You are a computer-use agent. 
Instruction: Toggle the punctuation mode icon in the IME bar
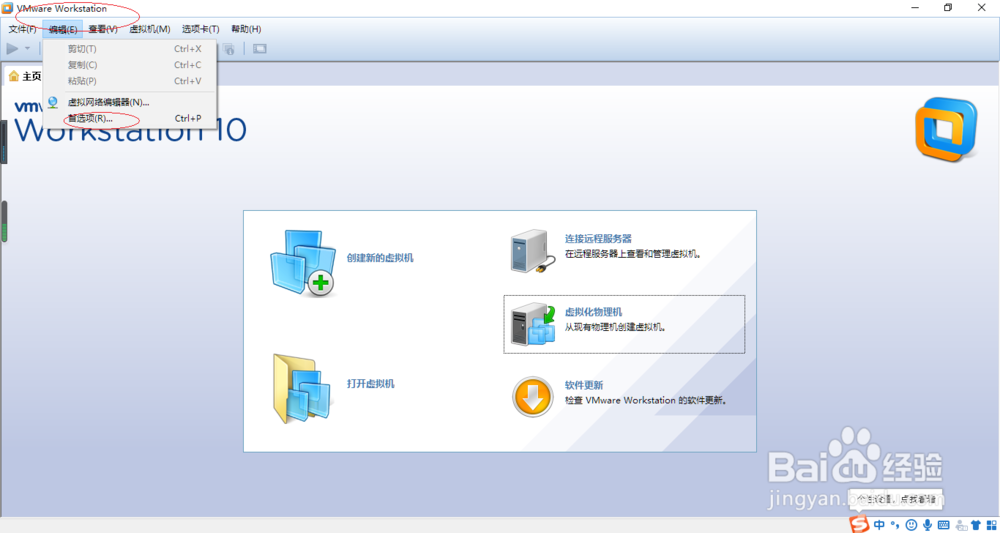tap(895, 525)
